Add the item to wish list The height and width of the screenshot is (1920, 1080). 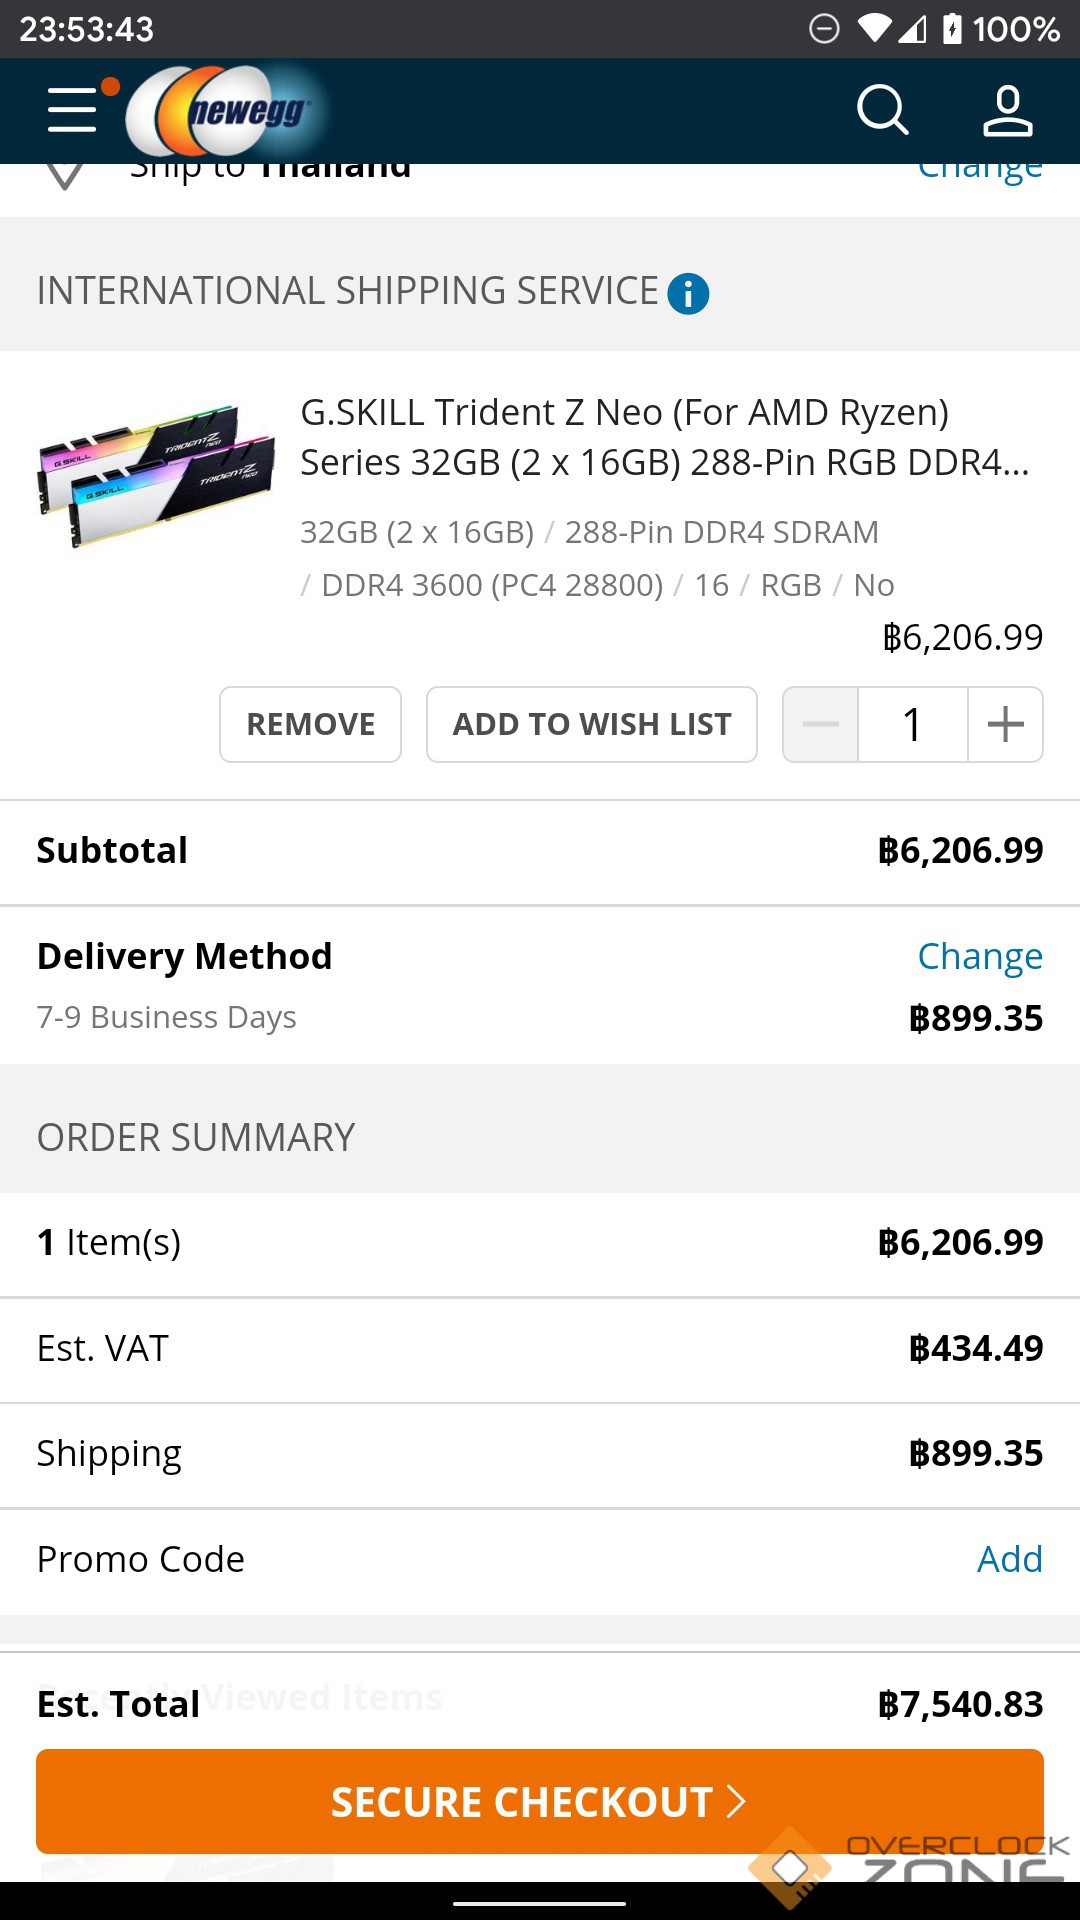(x=592, y=724)
